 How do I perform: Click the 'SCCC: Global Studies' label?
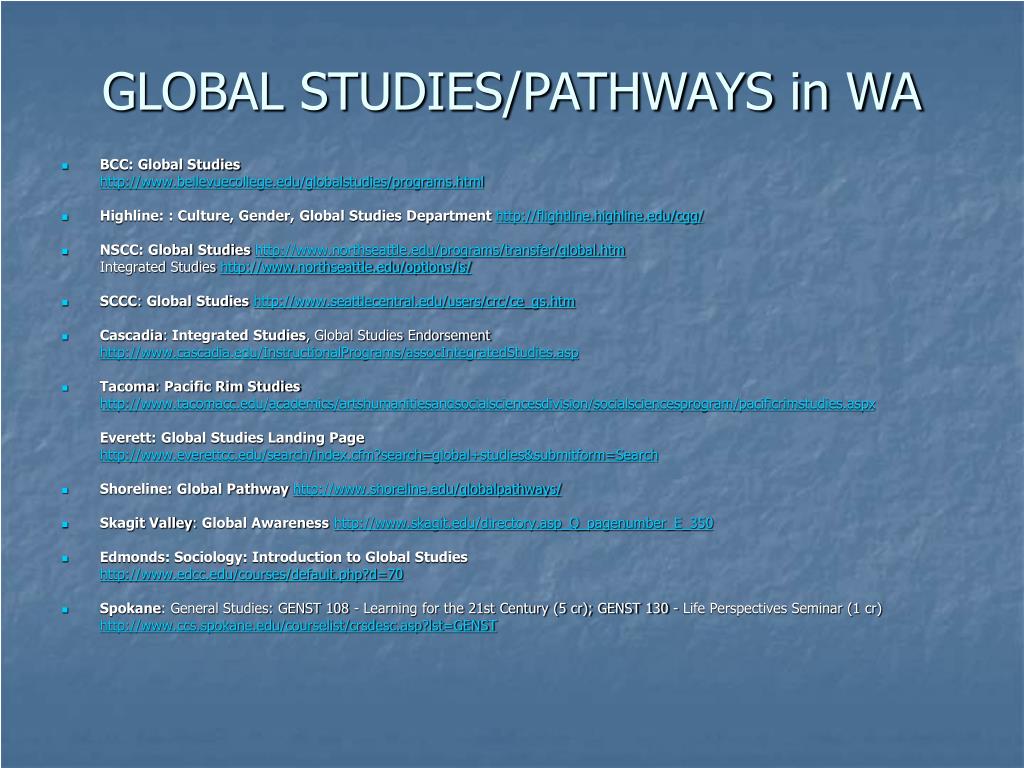[x=174, y=302]
